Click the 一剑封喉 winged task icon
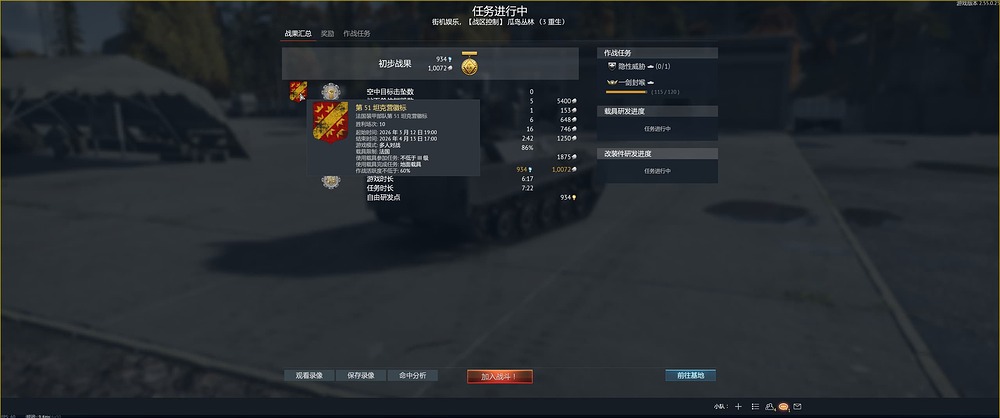This screenshot has width=1000, height=418. coord(612,82)
